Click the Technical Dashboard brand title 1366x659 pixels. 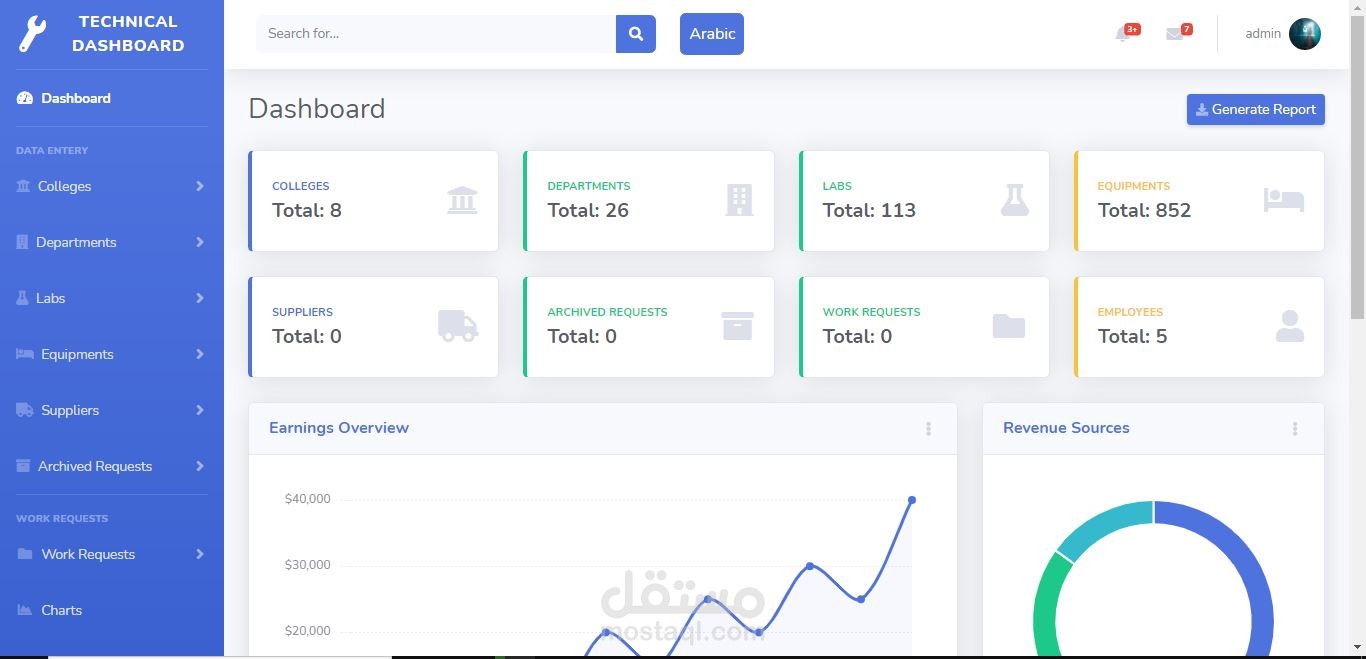(128, 33)
